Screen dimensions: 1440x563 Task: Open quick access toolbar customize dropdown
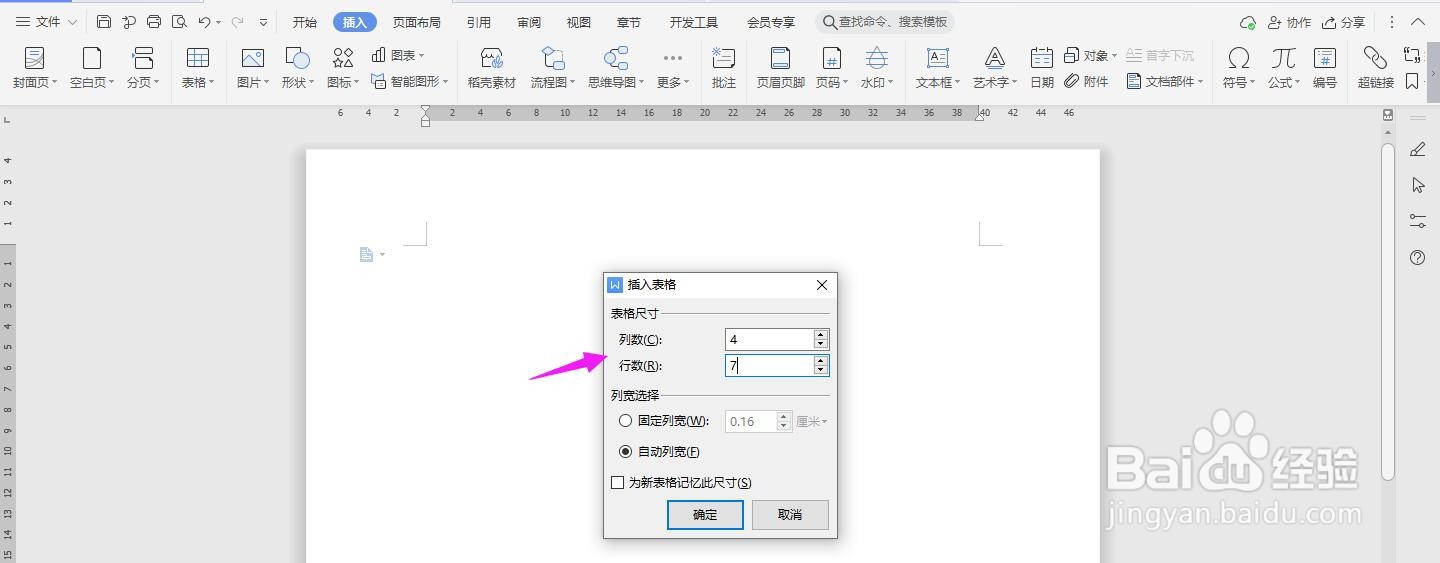pos(263,22)
